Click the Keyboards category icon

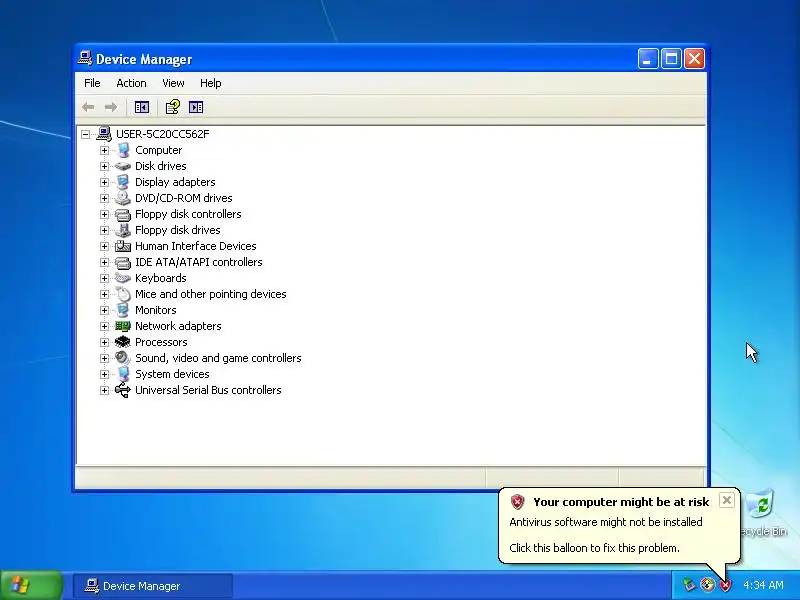click(123, 278)
